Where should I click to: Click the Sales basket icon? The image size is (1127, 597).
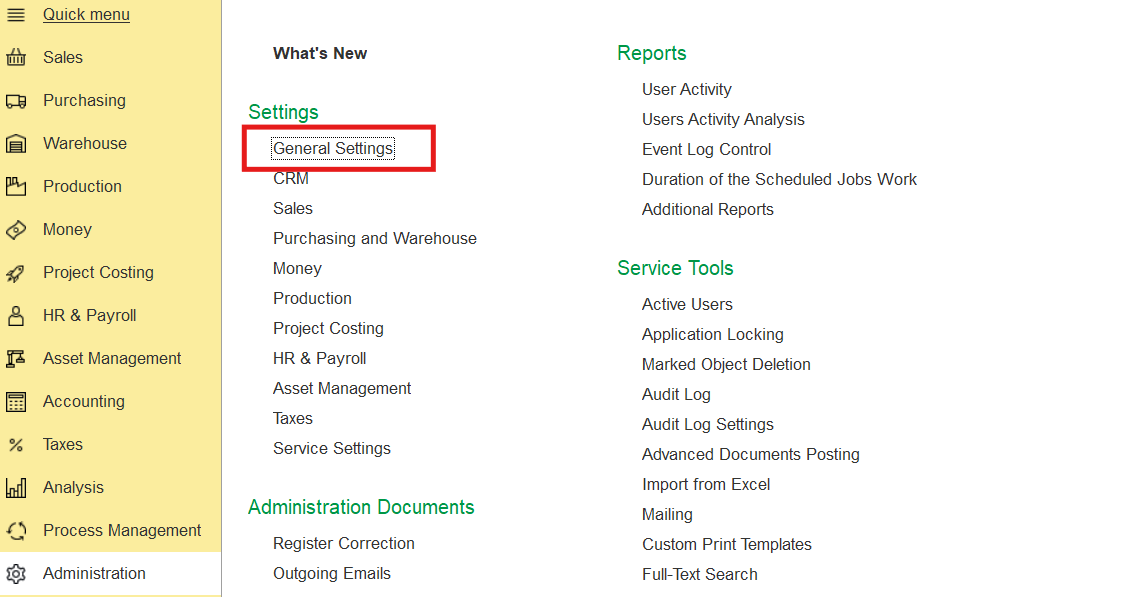coord(16,58)
